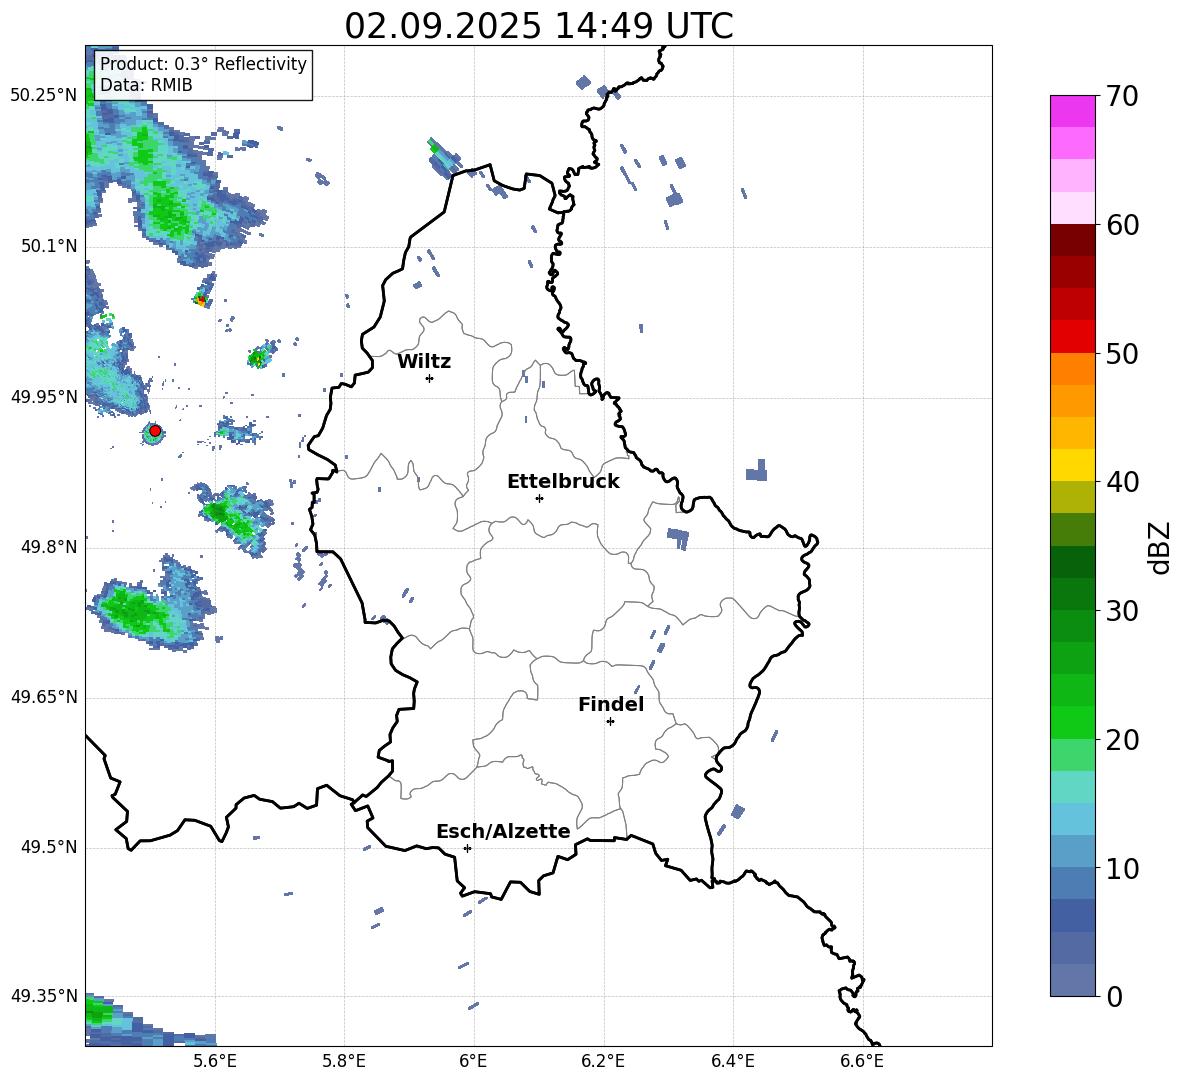Click the 30 tick on the colorbar
The width and height of the screenshot is (1184, 1081).
pyautogui.click(x=1122, y=611)
